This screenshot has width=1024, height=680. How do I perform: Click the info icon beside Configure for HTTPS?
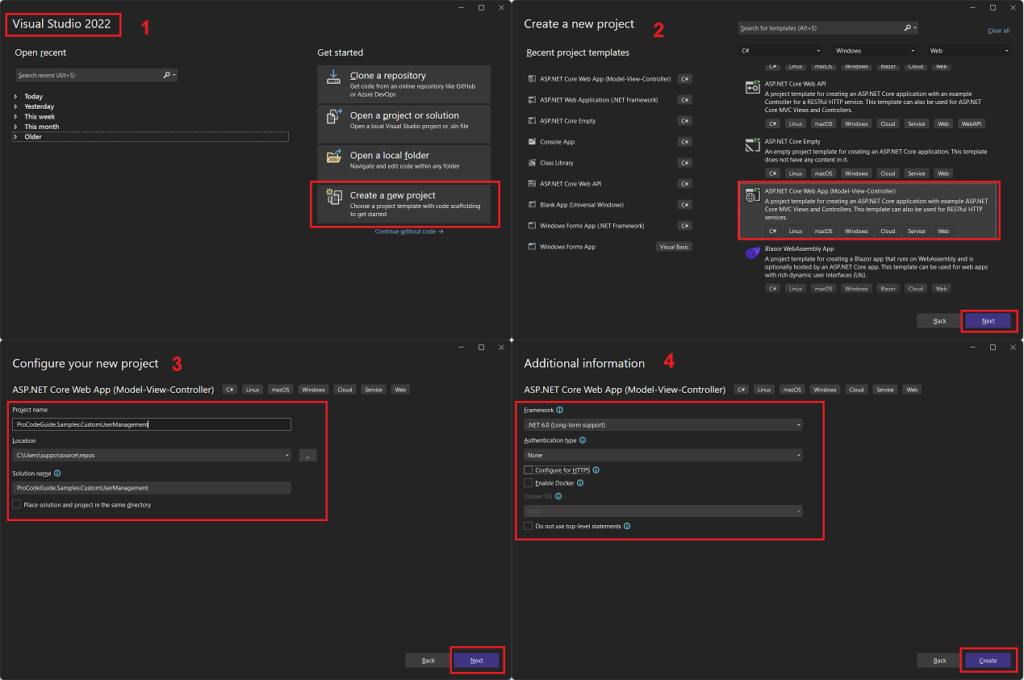596,470
